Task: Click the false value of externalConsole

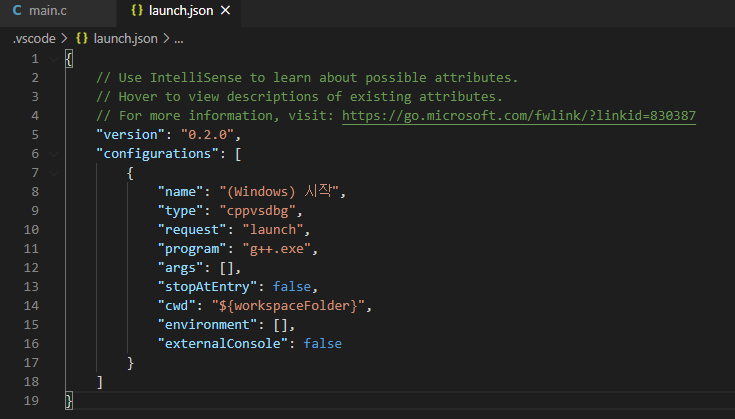Action: [322, 344]
